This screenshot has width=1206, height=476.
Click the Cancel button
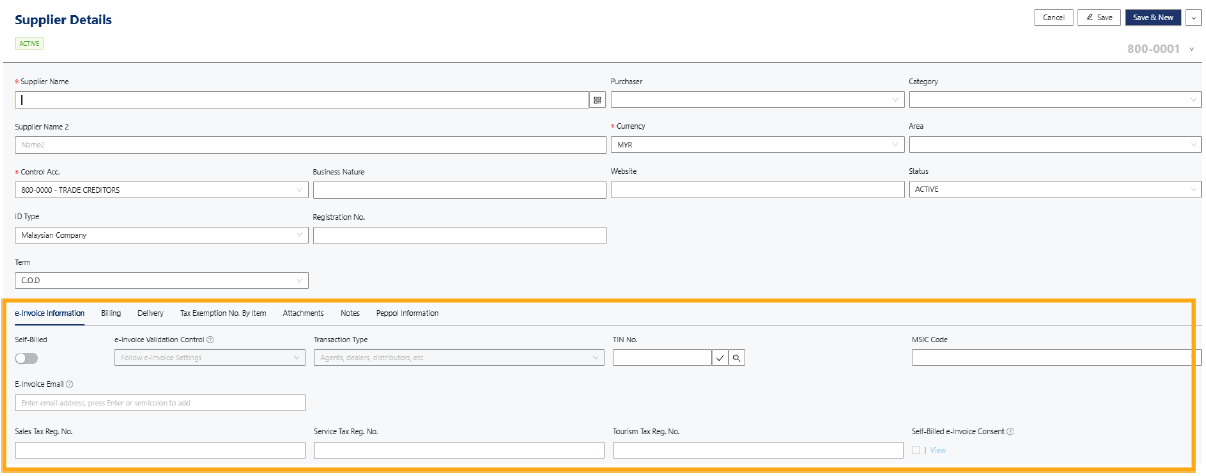[x=1053, y=18]
